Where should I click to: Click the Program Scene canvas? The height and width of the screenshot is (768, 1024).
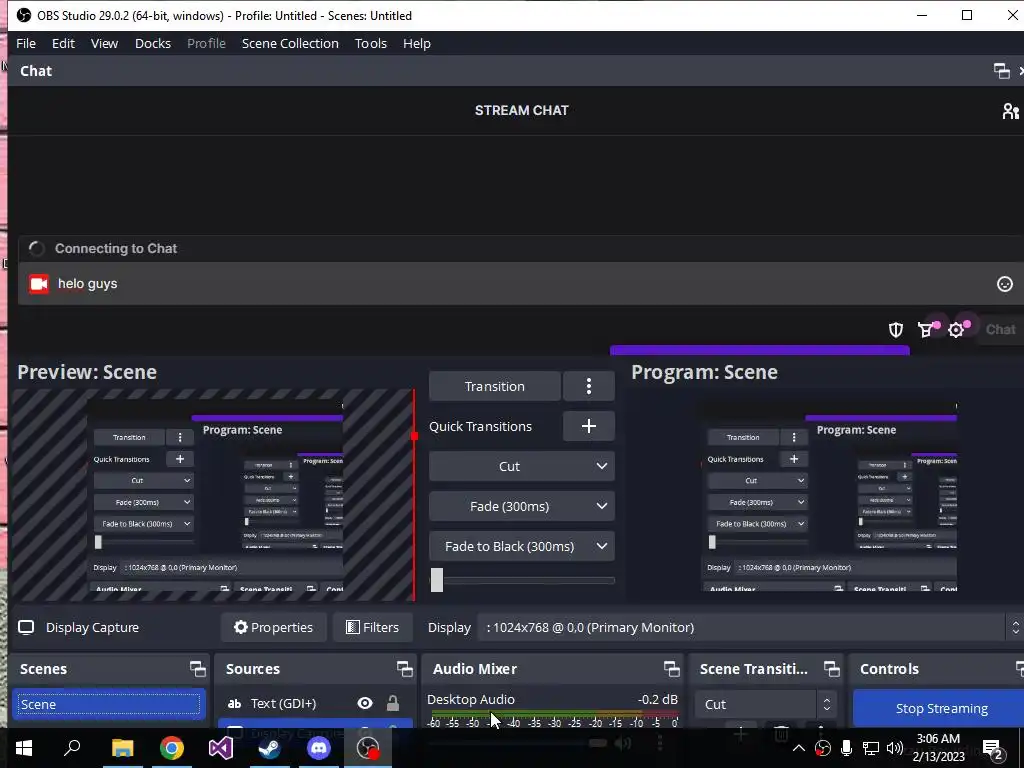pos(827,495)
